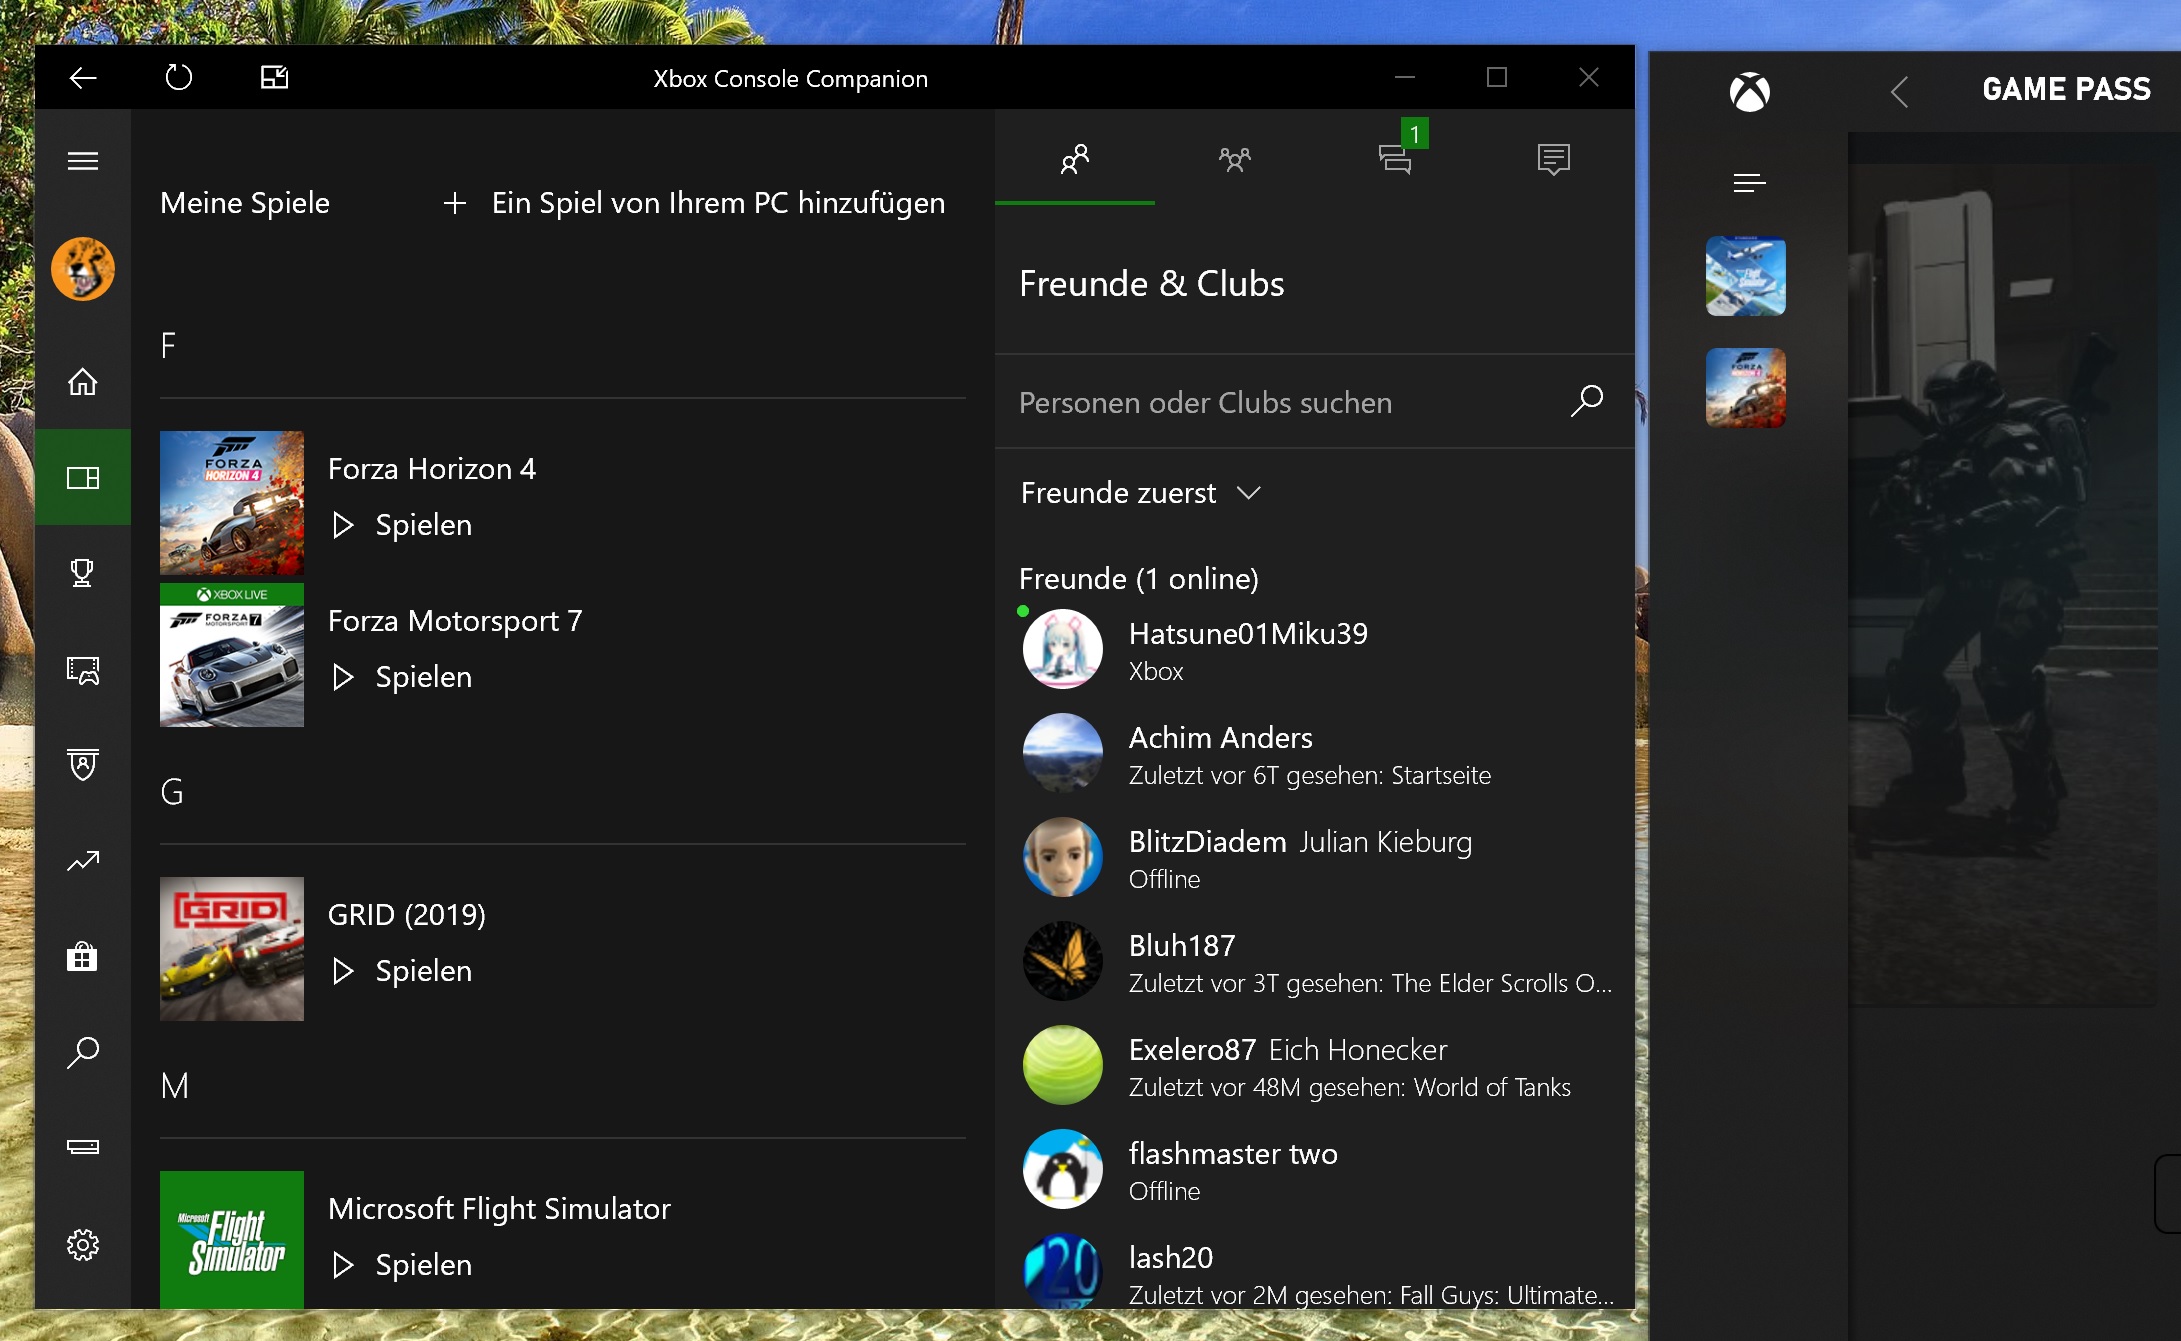Click the Xbox logo in Game Pass panel

(x=1749, y=92)
